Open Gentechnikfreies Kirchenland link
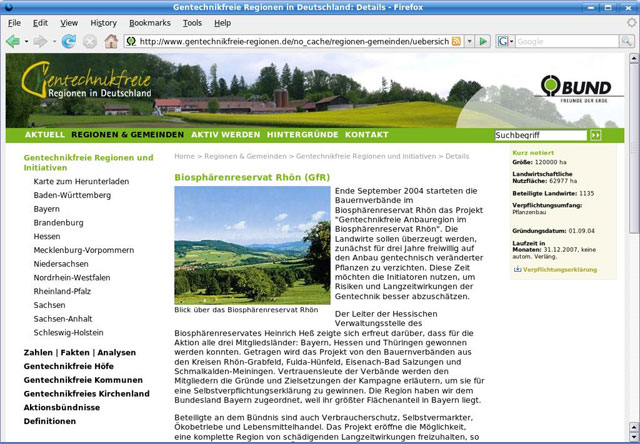 pyautogui.click(x=87, y=394)
